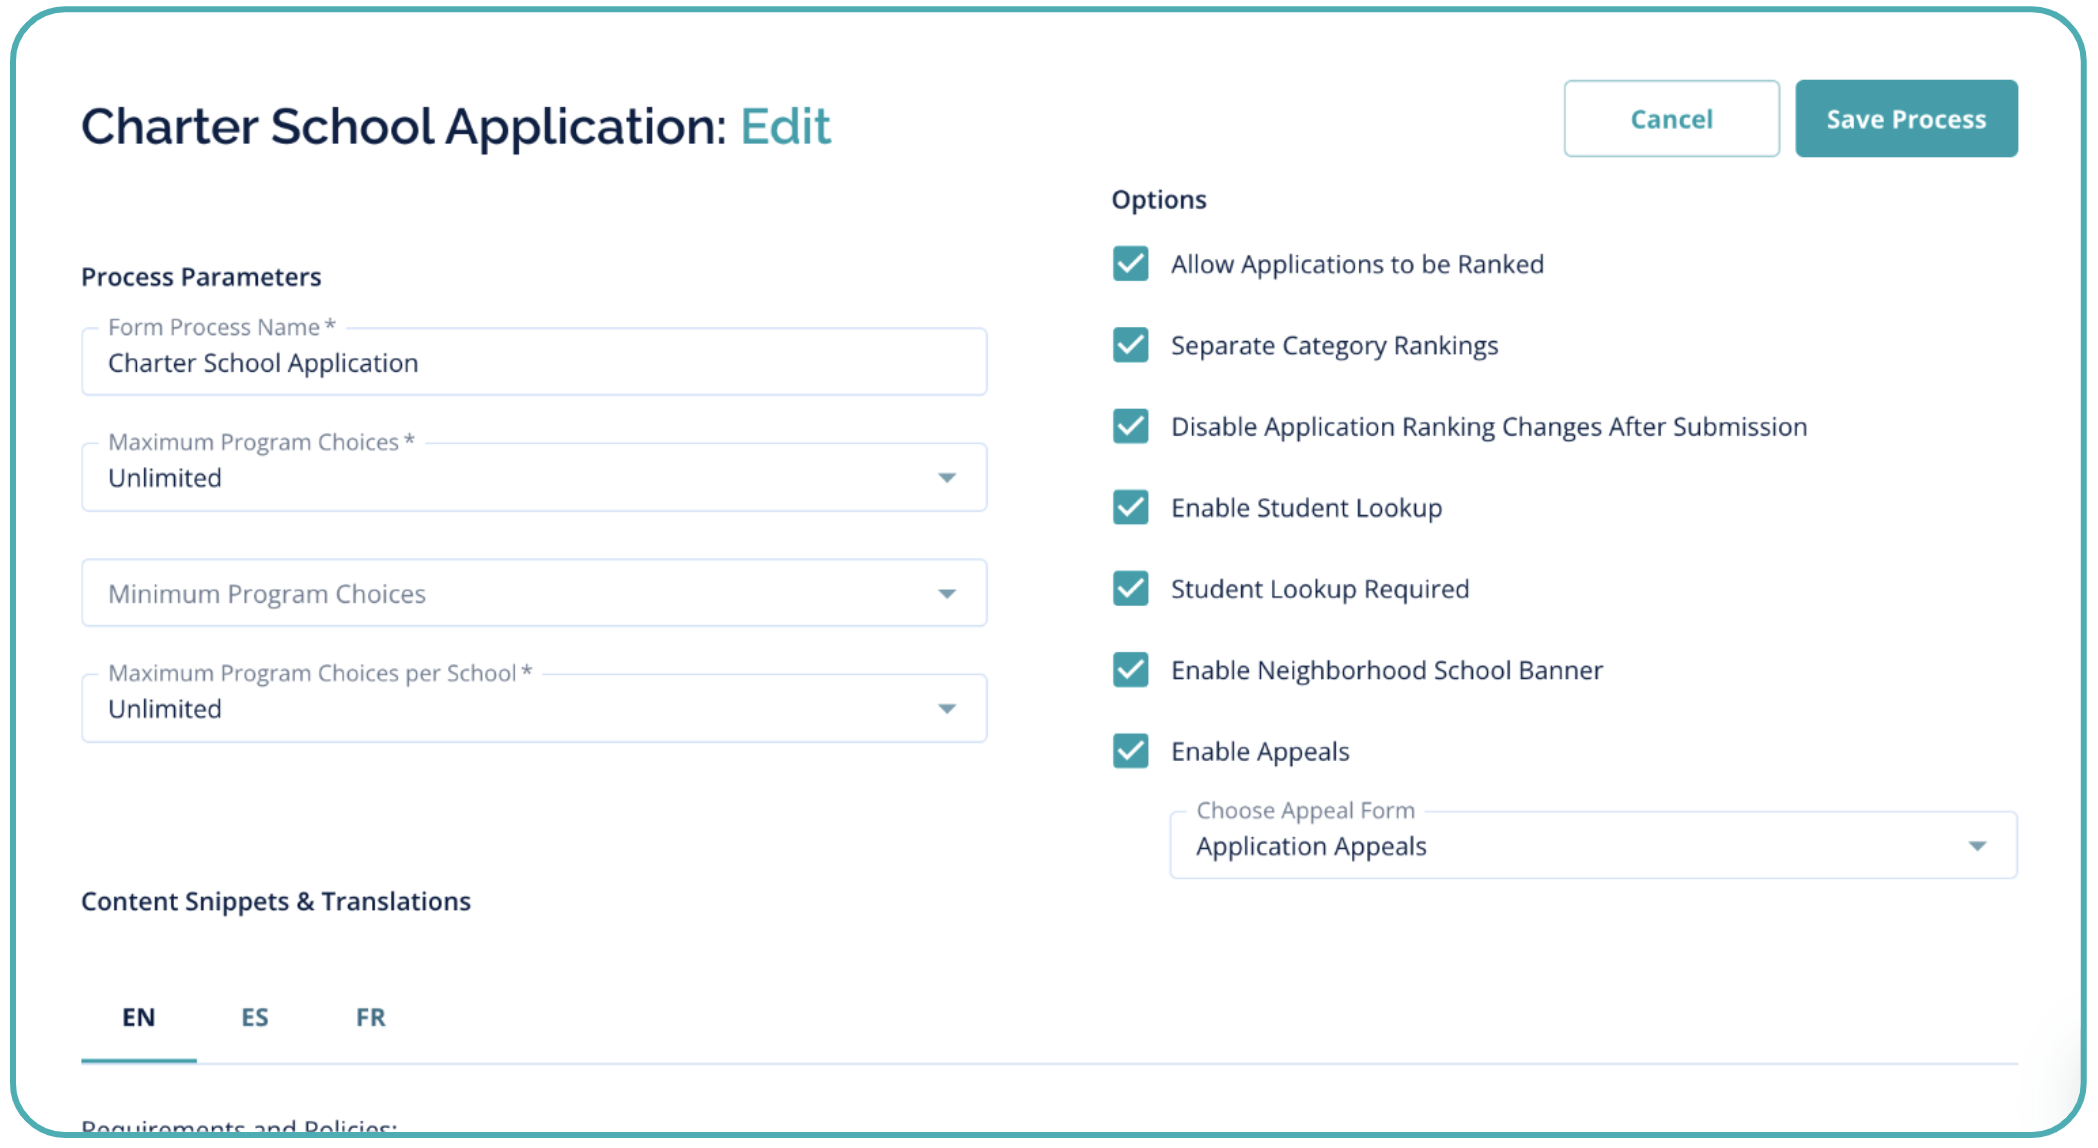Viewport: 2098px width, 1148px height.
Task: Open Maximum Program Choices dropdown
Action: [x=533, y=478]
